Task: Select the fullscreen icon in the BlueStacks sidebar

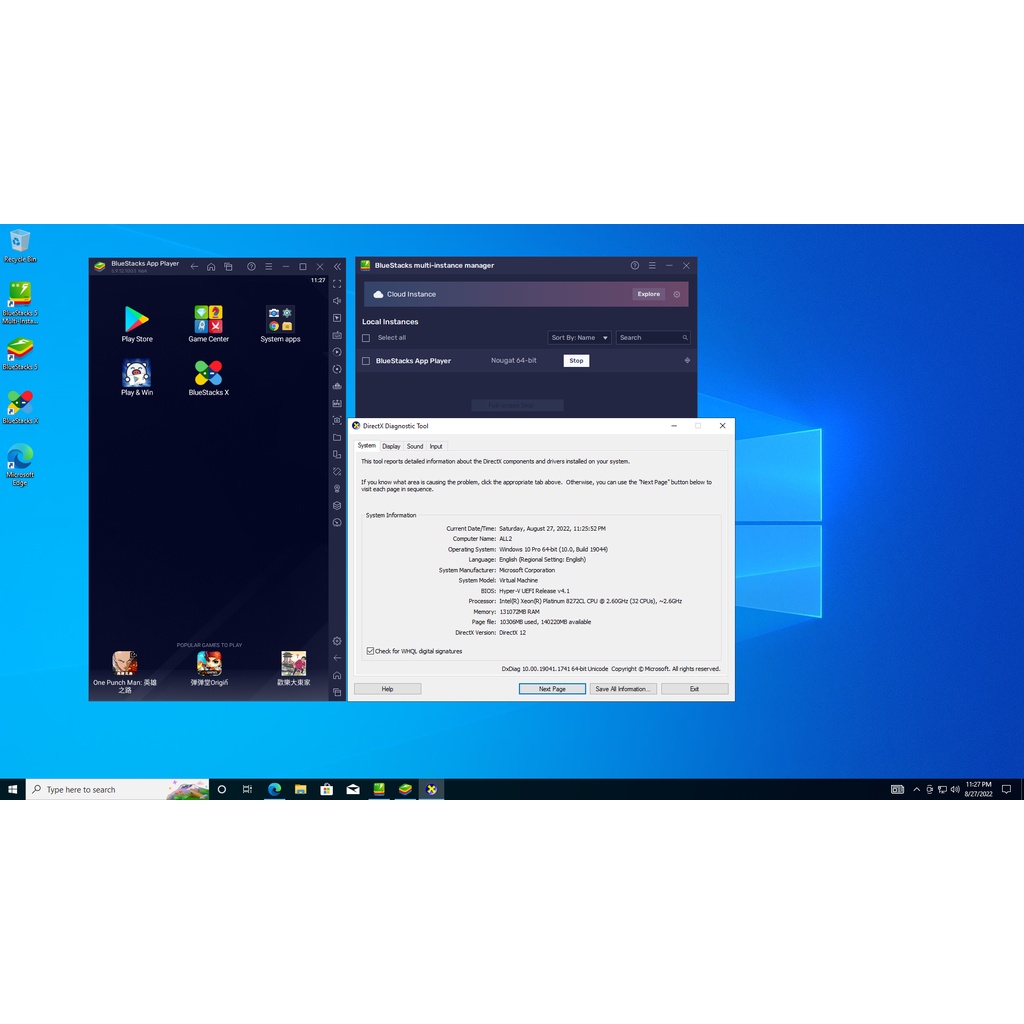Action: point(336,283)
